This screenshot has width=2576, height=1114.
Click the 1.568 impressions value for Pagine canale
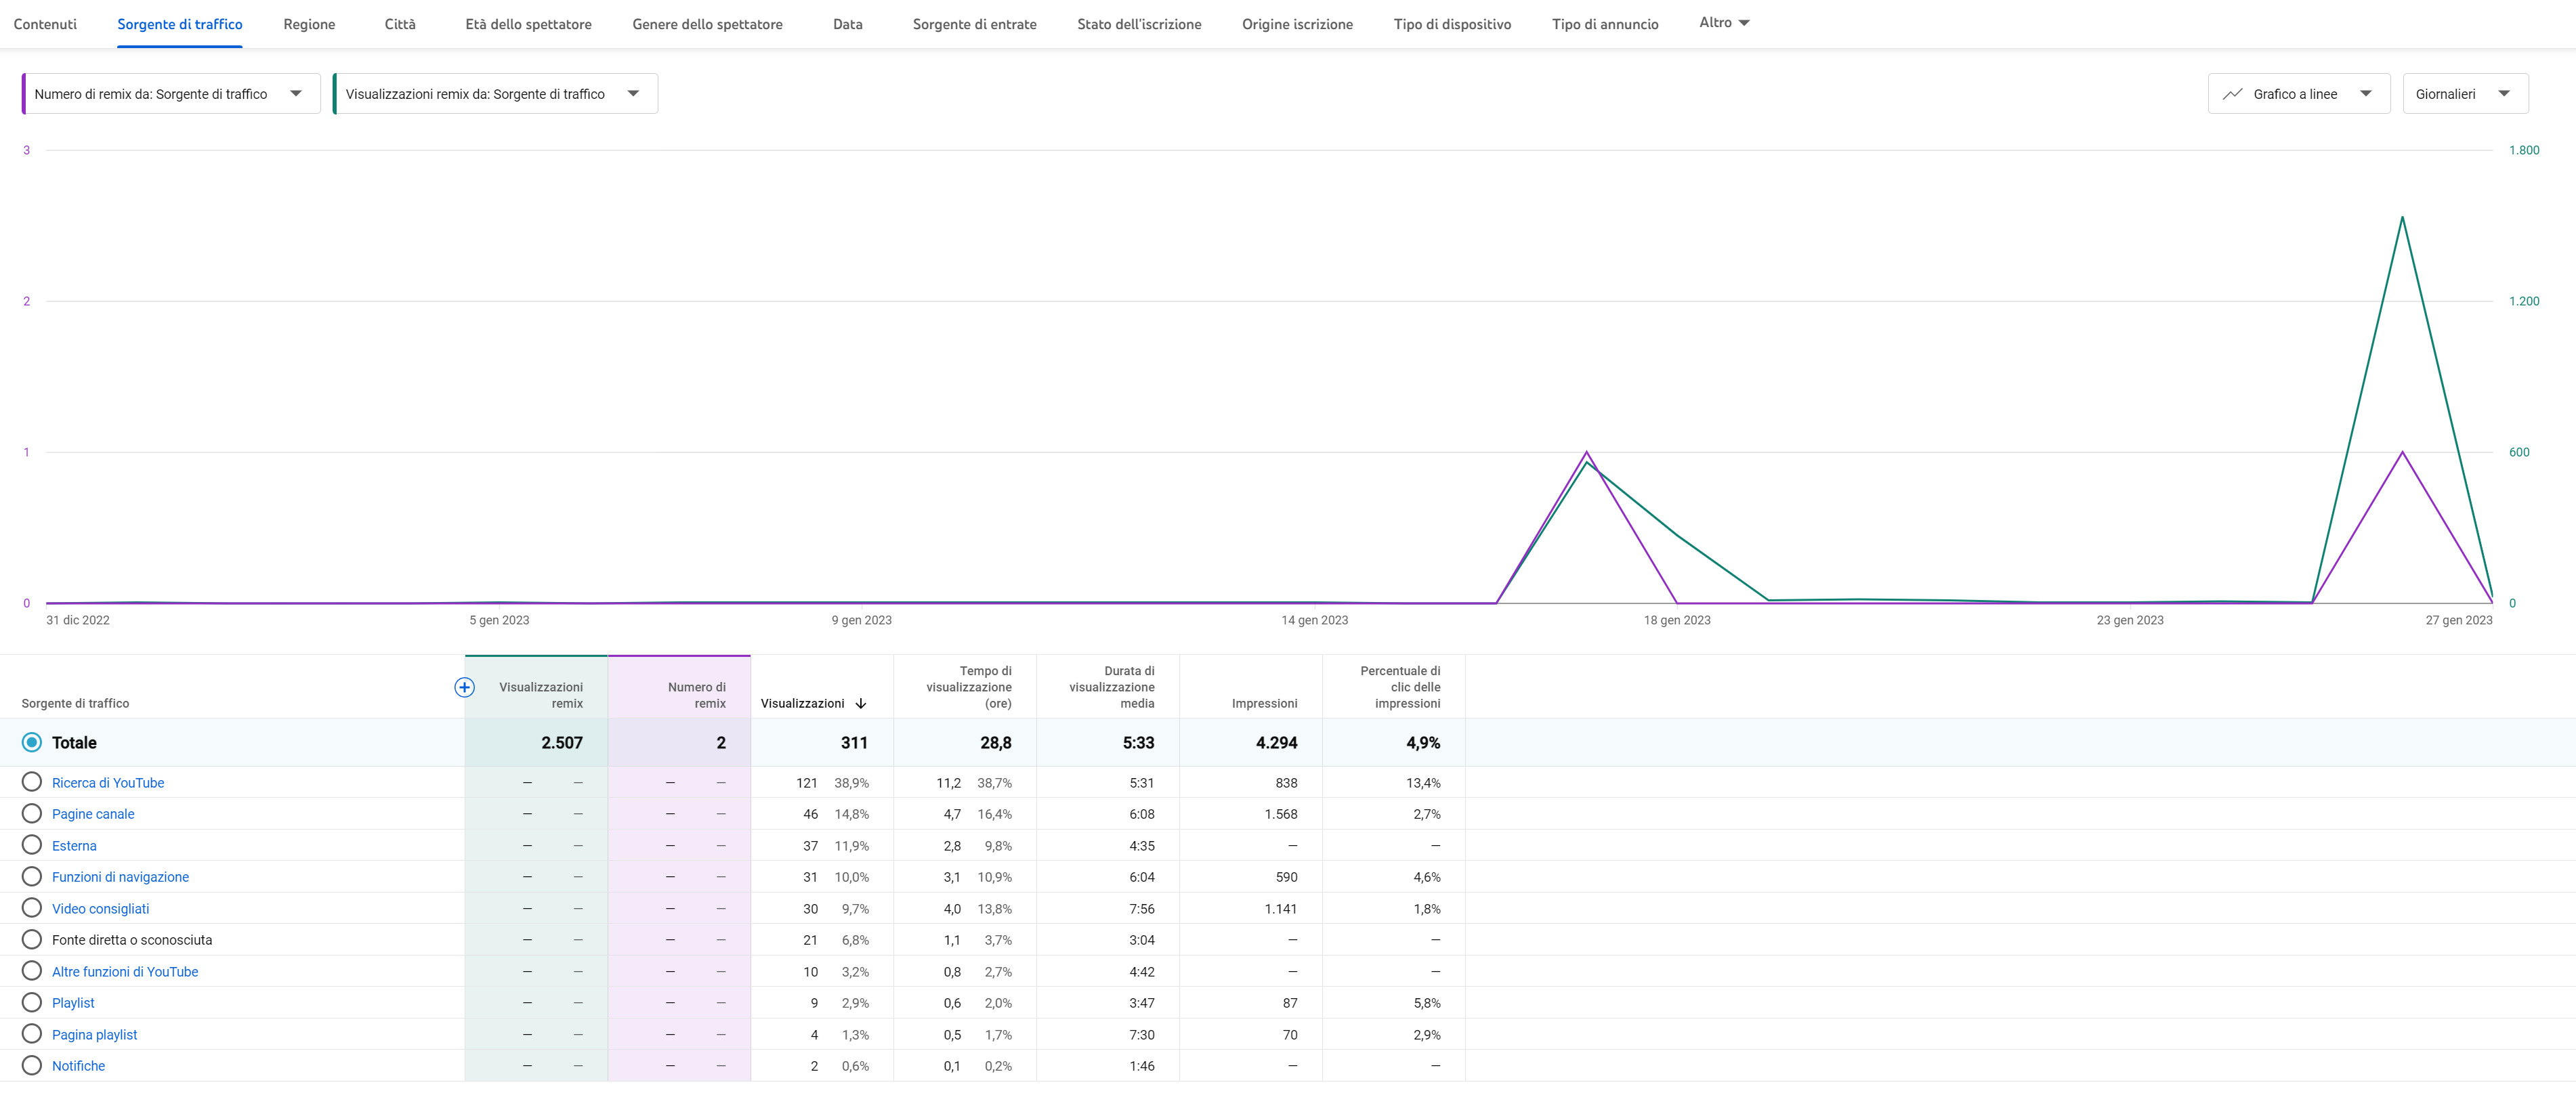(1281, 814)
